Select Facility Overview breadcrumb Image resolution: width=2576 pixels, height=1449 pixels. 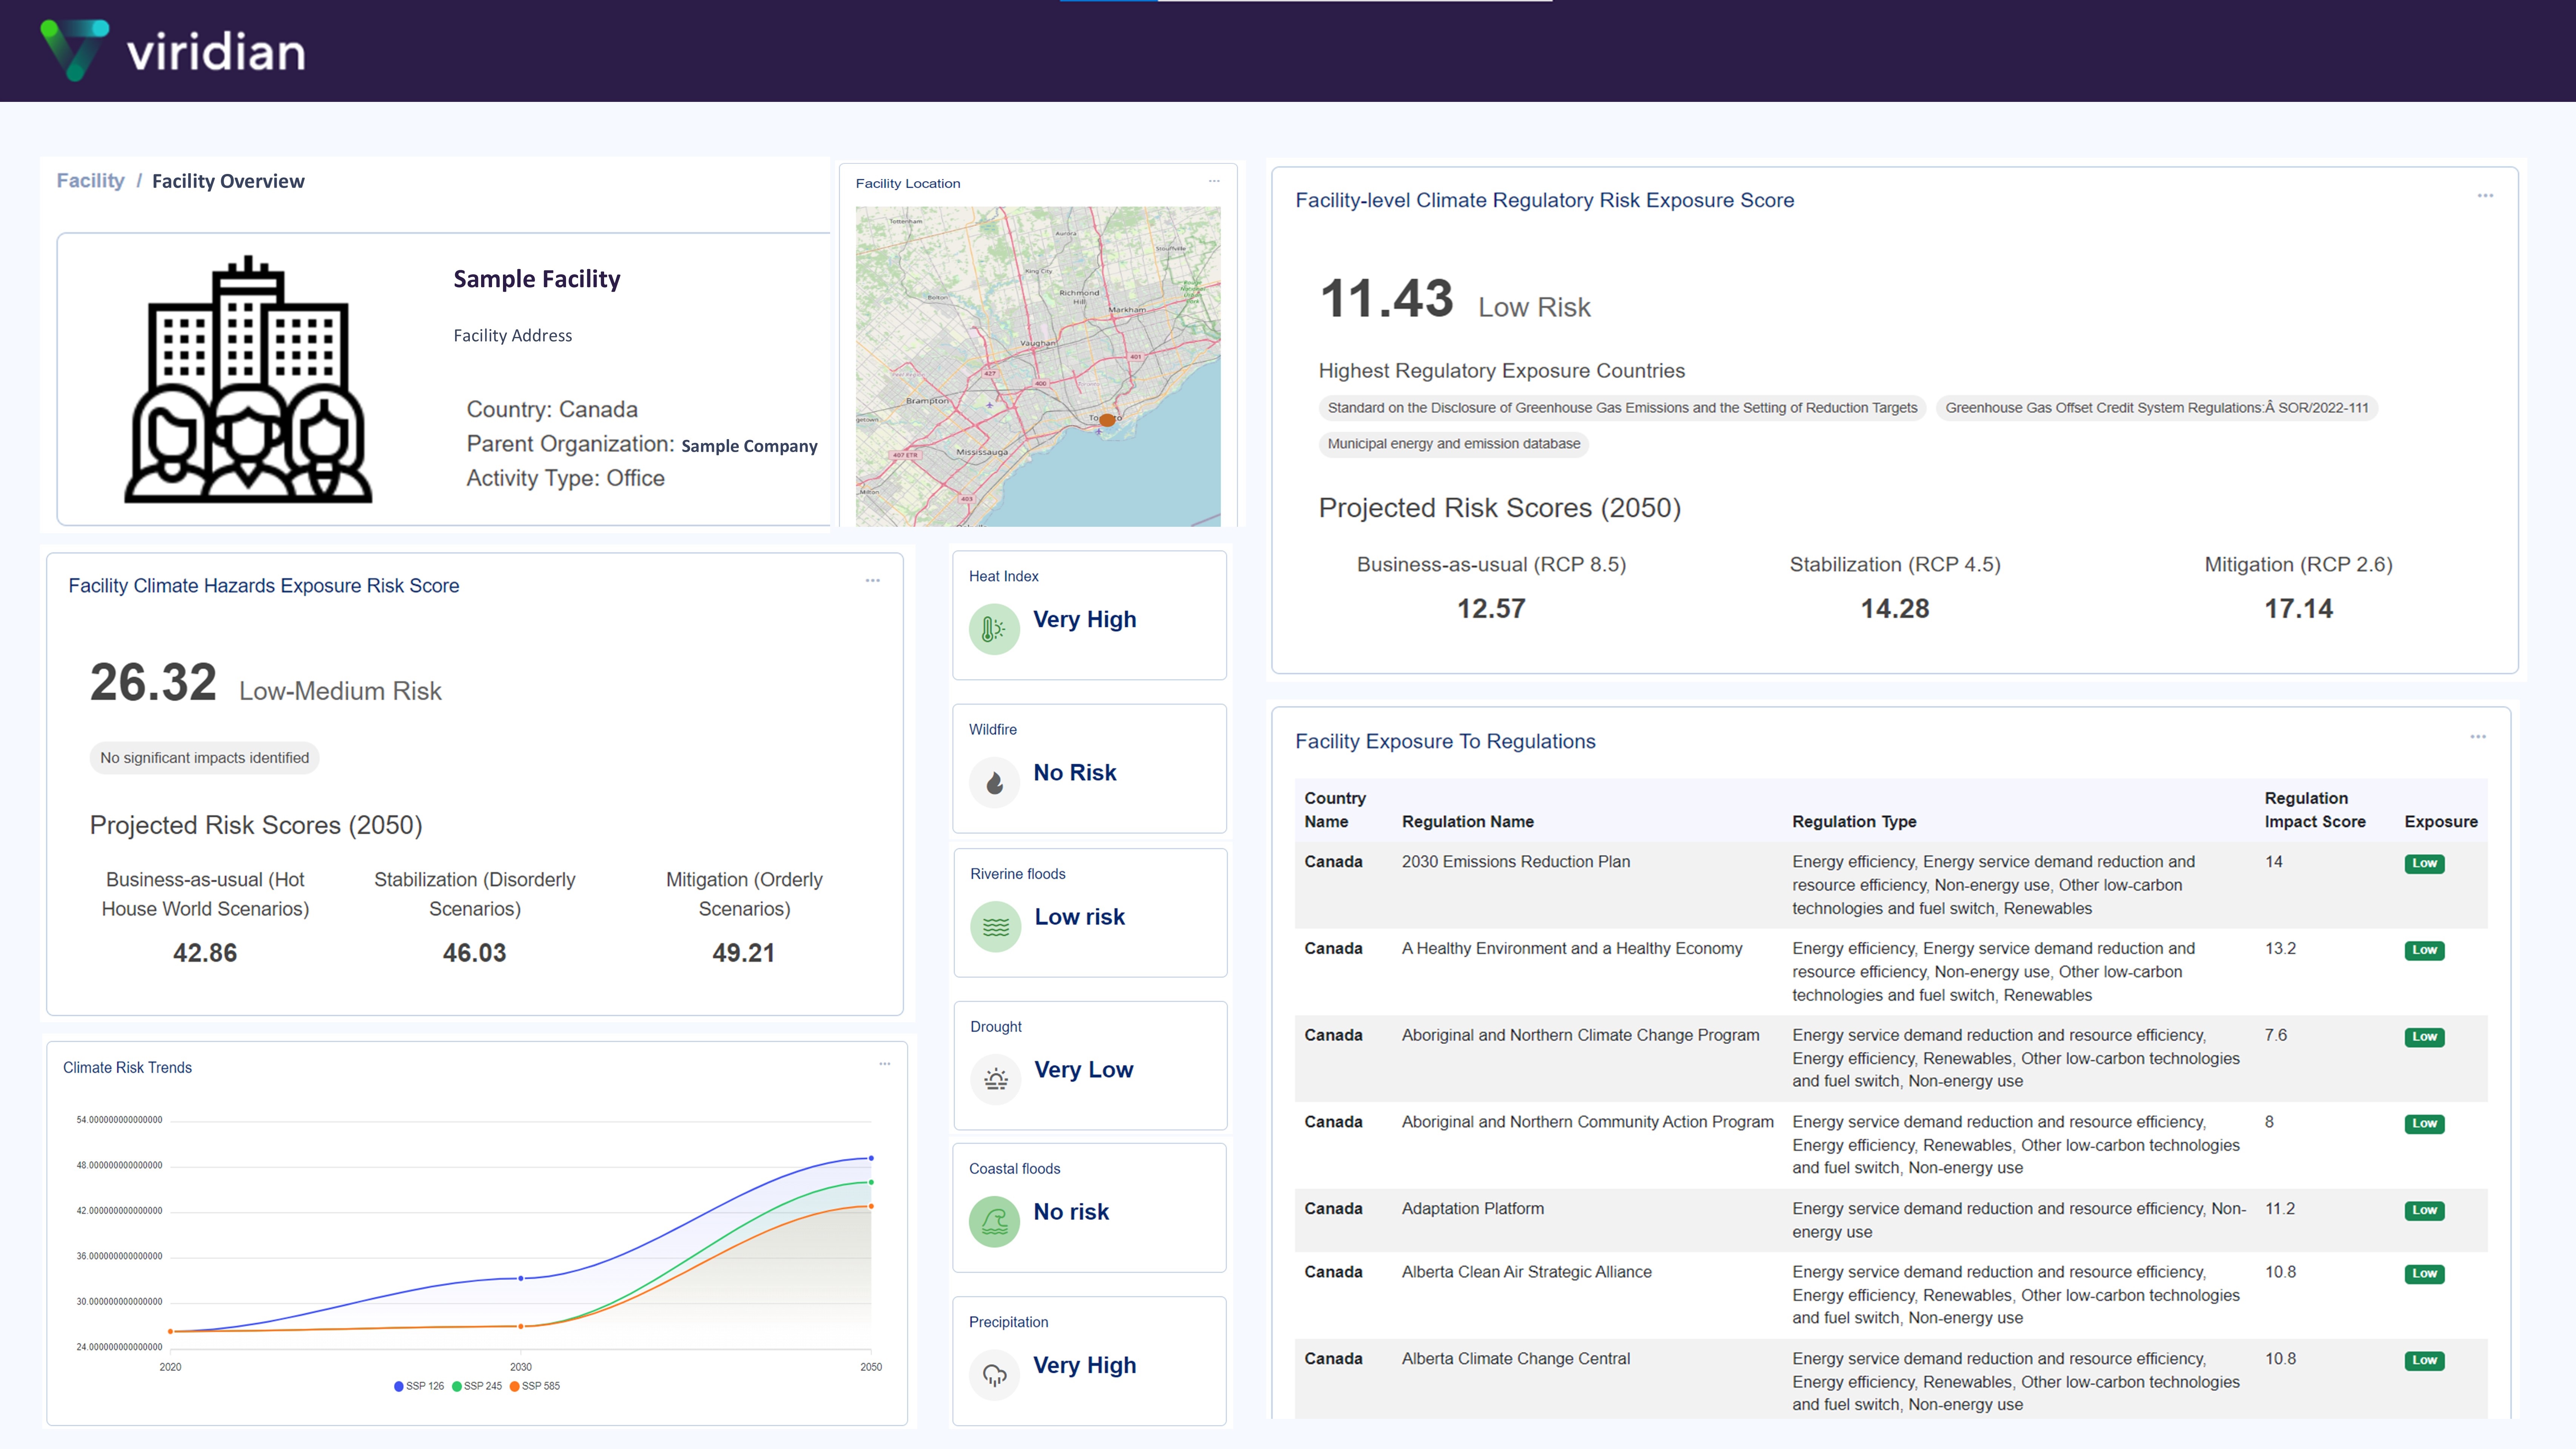(228, 181)
